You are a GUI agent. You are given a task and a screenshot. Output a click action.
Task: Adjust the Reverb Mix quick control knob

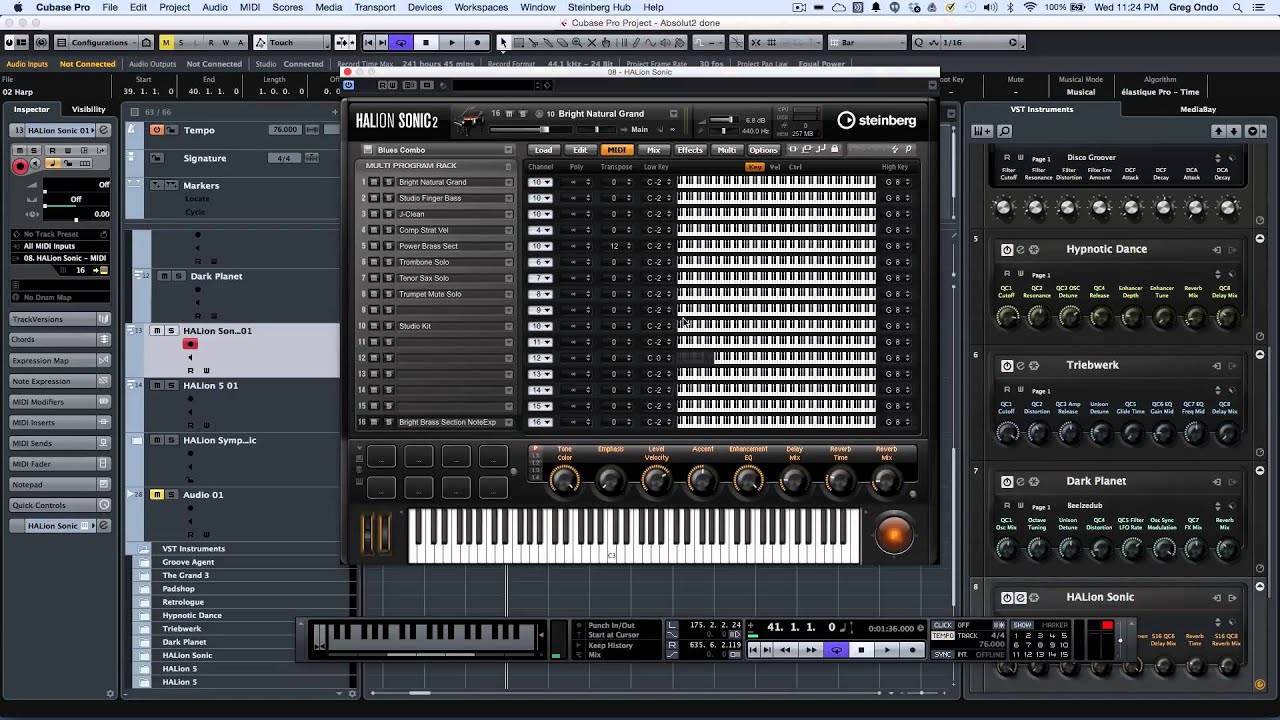(x=885, y=481)
